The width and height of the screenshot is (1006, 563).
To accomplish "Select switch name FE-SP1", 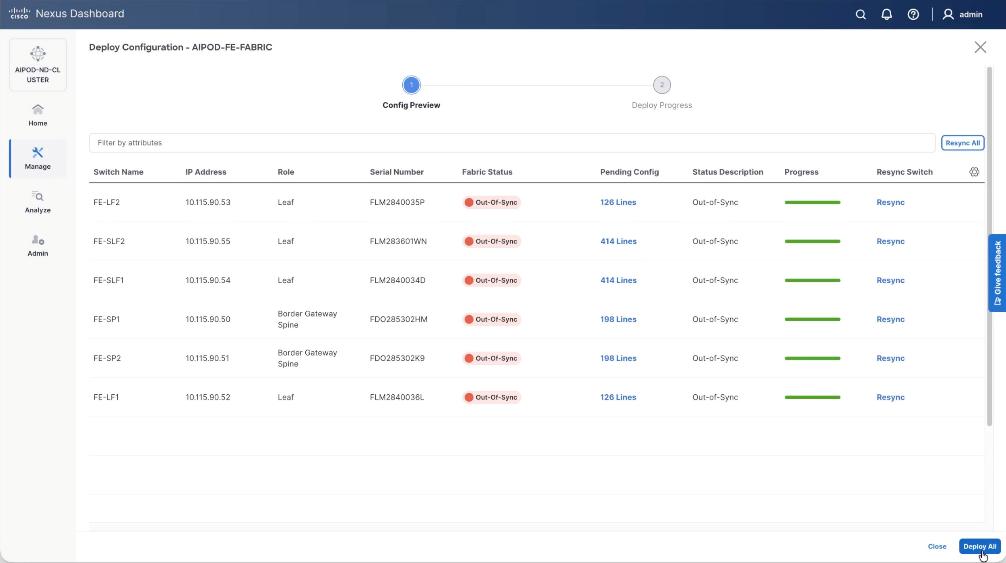I will point(107,319).
